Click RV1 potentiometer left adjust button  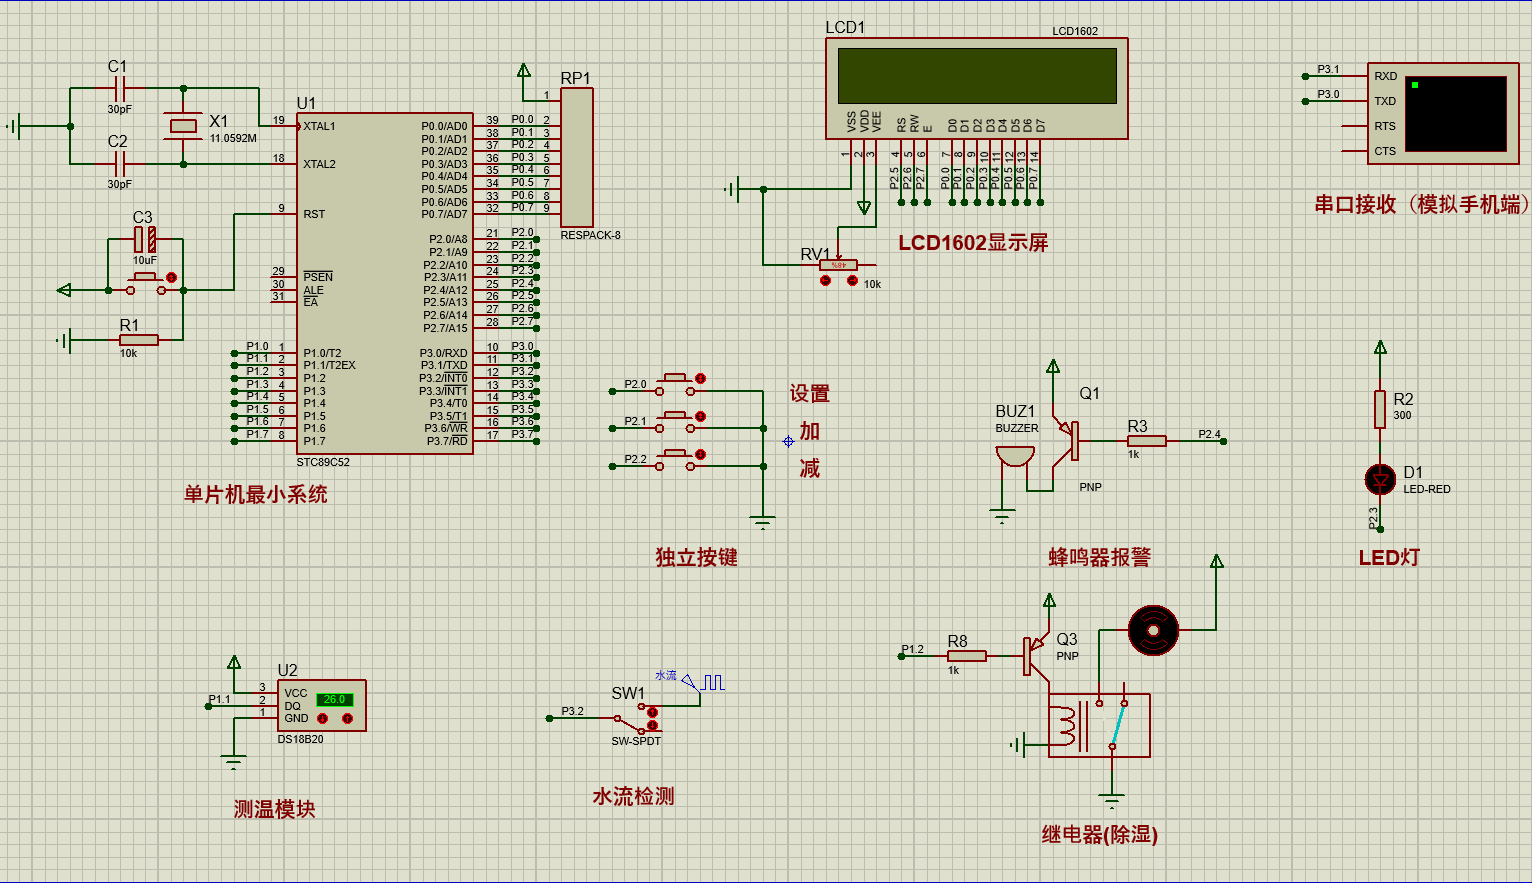[x=825, y=281]
